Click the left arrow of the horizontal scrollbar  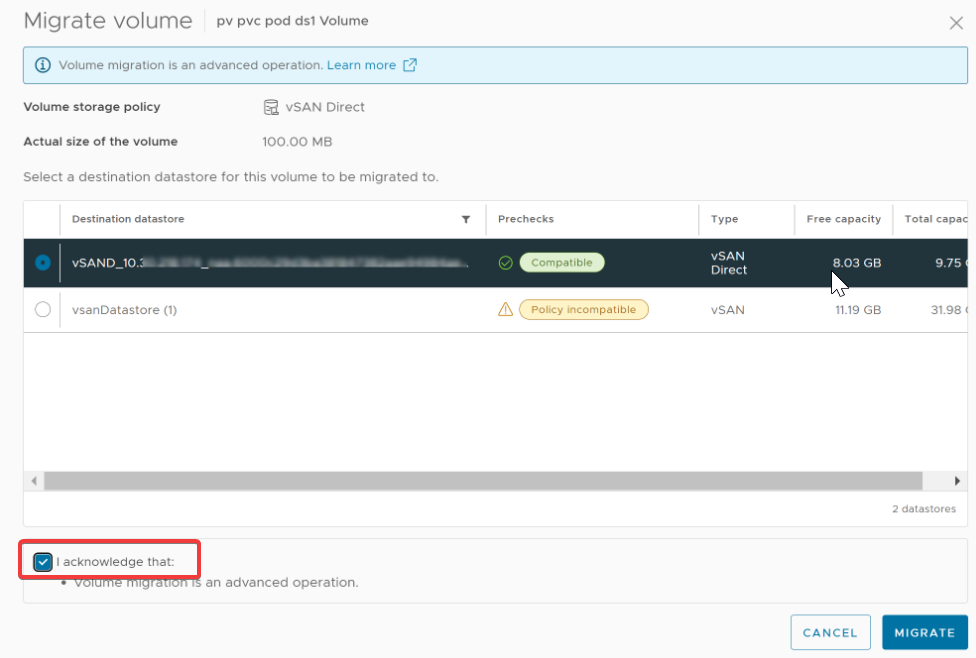[34, 481]
